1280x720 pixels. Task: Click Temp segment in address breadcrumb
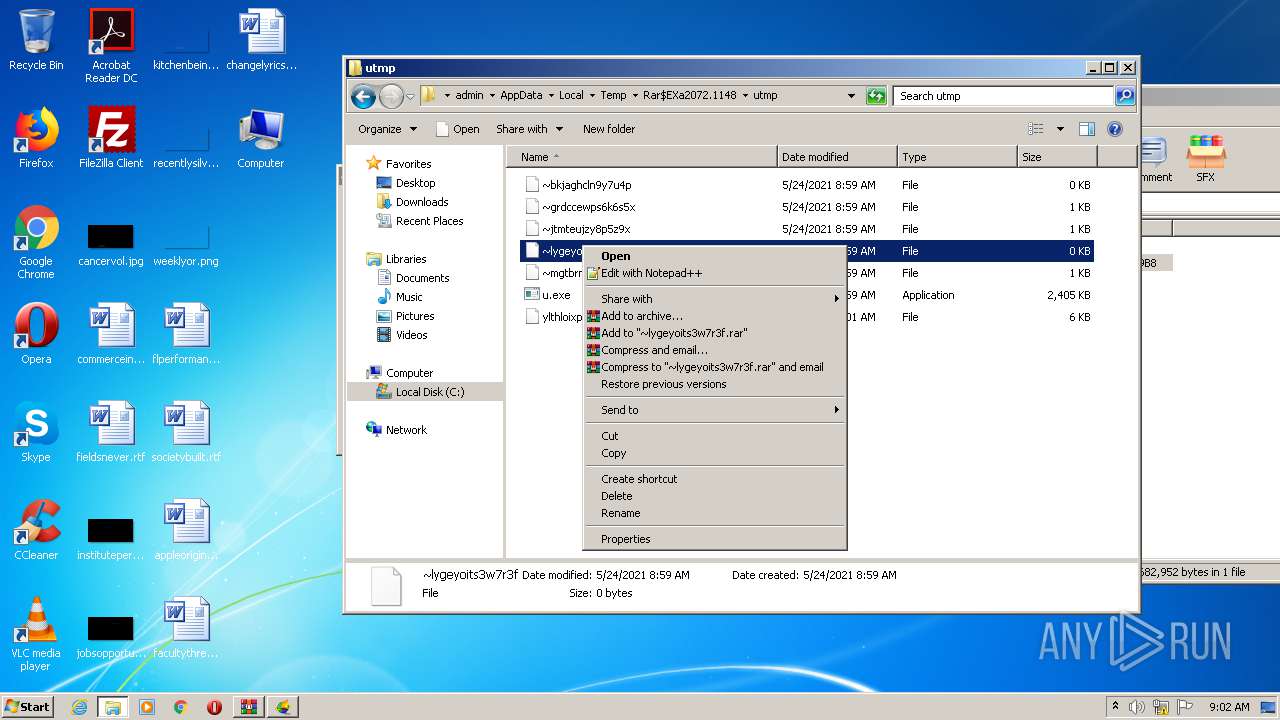click(x=613, y=96)
